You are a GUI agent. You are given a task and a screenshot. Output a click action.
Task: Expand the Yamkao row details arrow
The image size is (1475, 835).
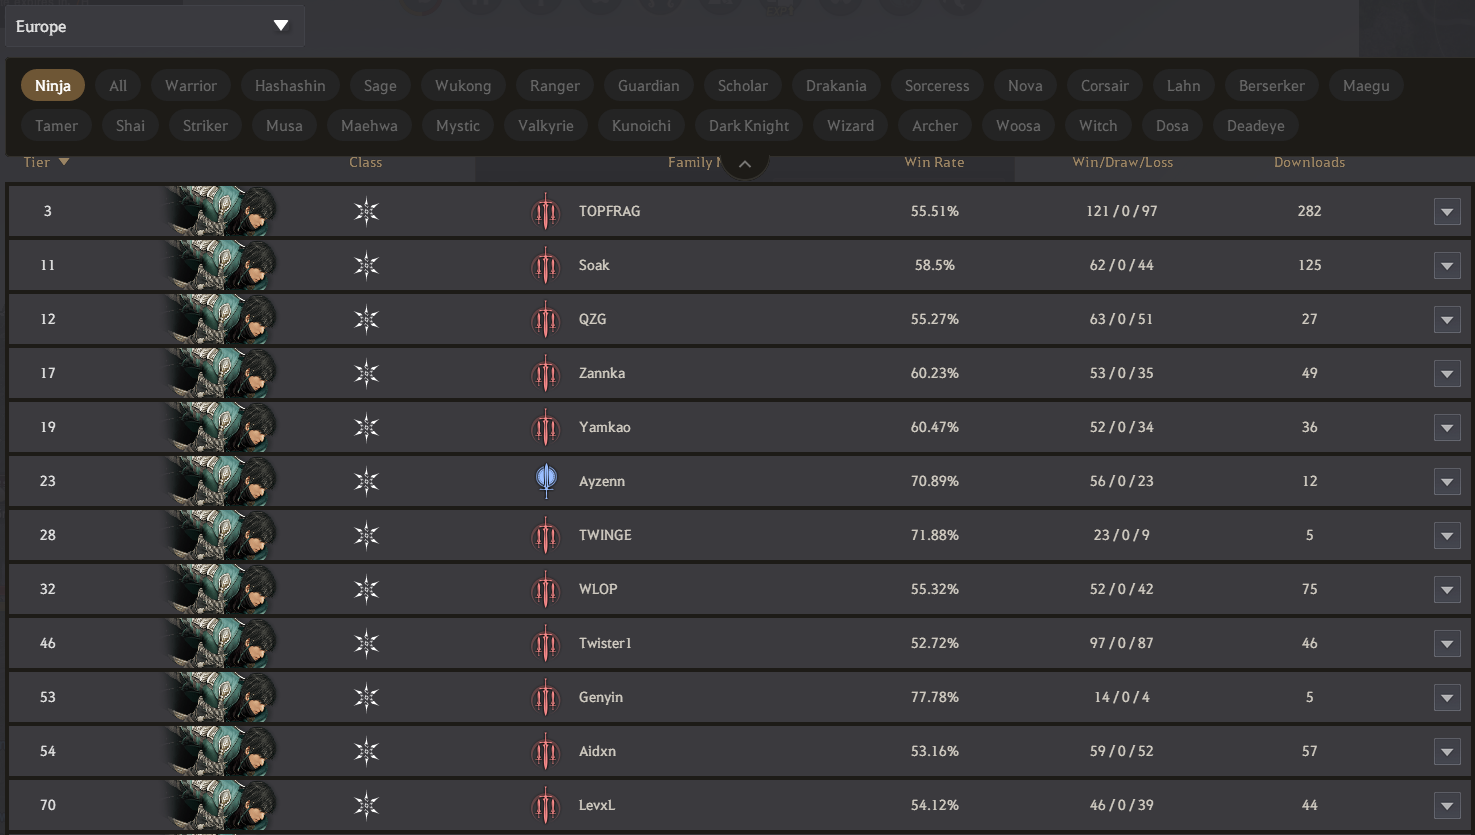(x=1447, y=428)
